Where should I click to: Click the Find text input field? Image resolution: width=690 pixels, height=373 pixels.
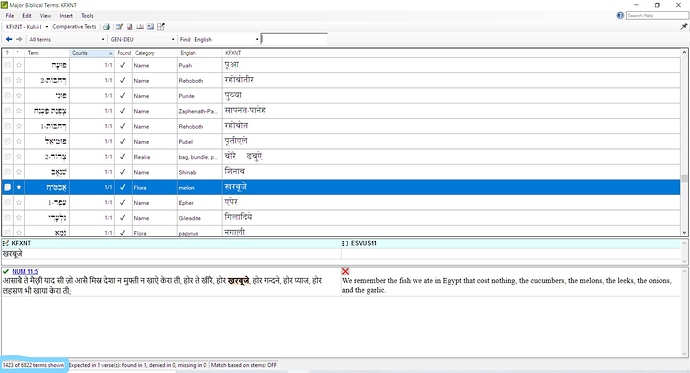coord(294,39)
